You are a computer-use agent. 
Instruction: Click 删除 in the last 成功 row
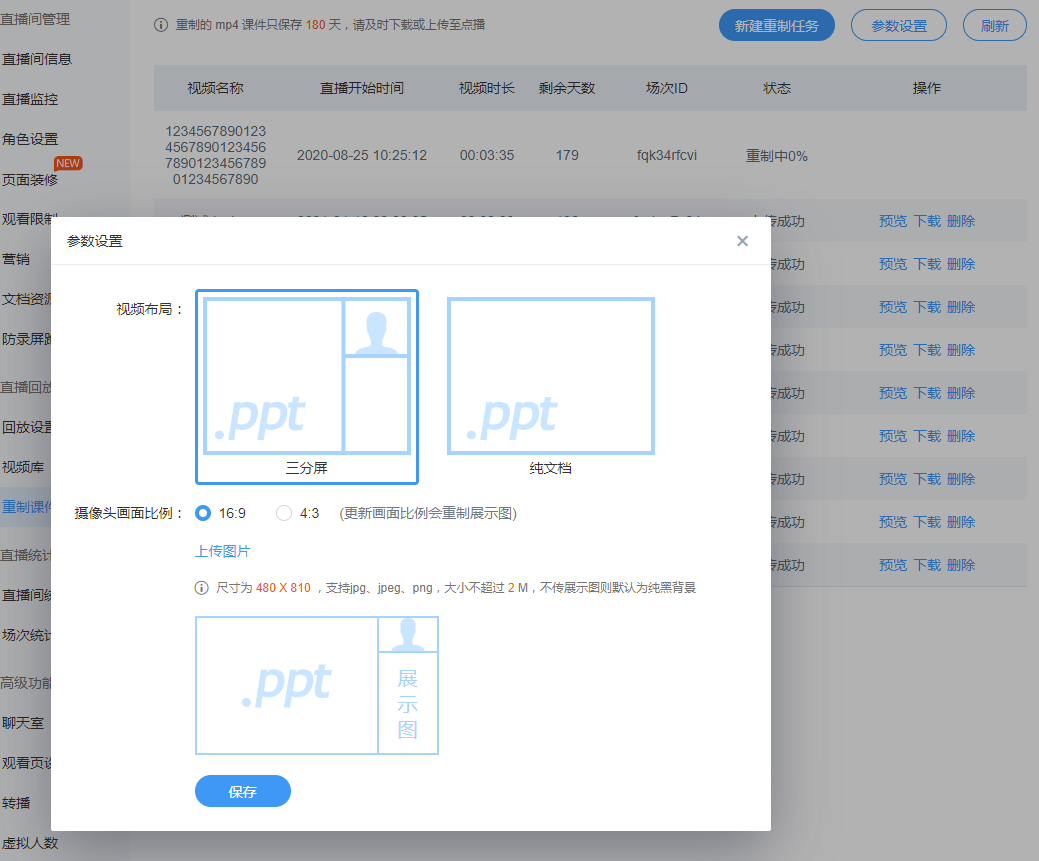pos(961,565)
